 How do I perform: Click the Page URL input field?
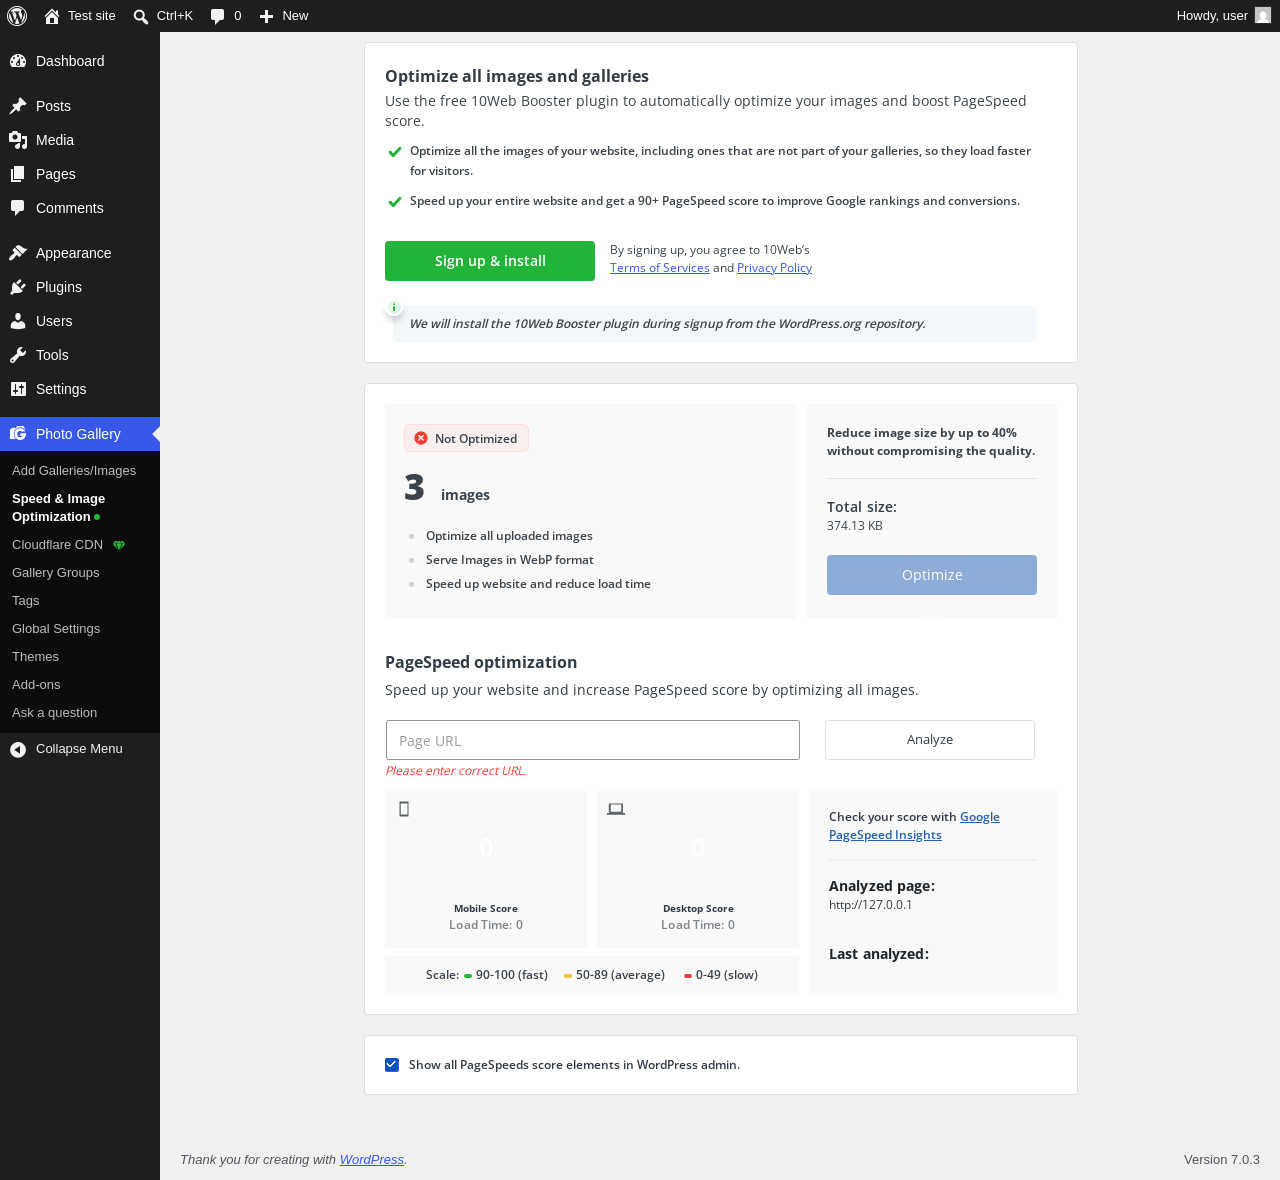[593, 740]
